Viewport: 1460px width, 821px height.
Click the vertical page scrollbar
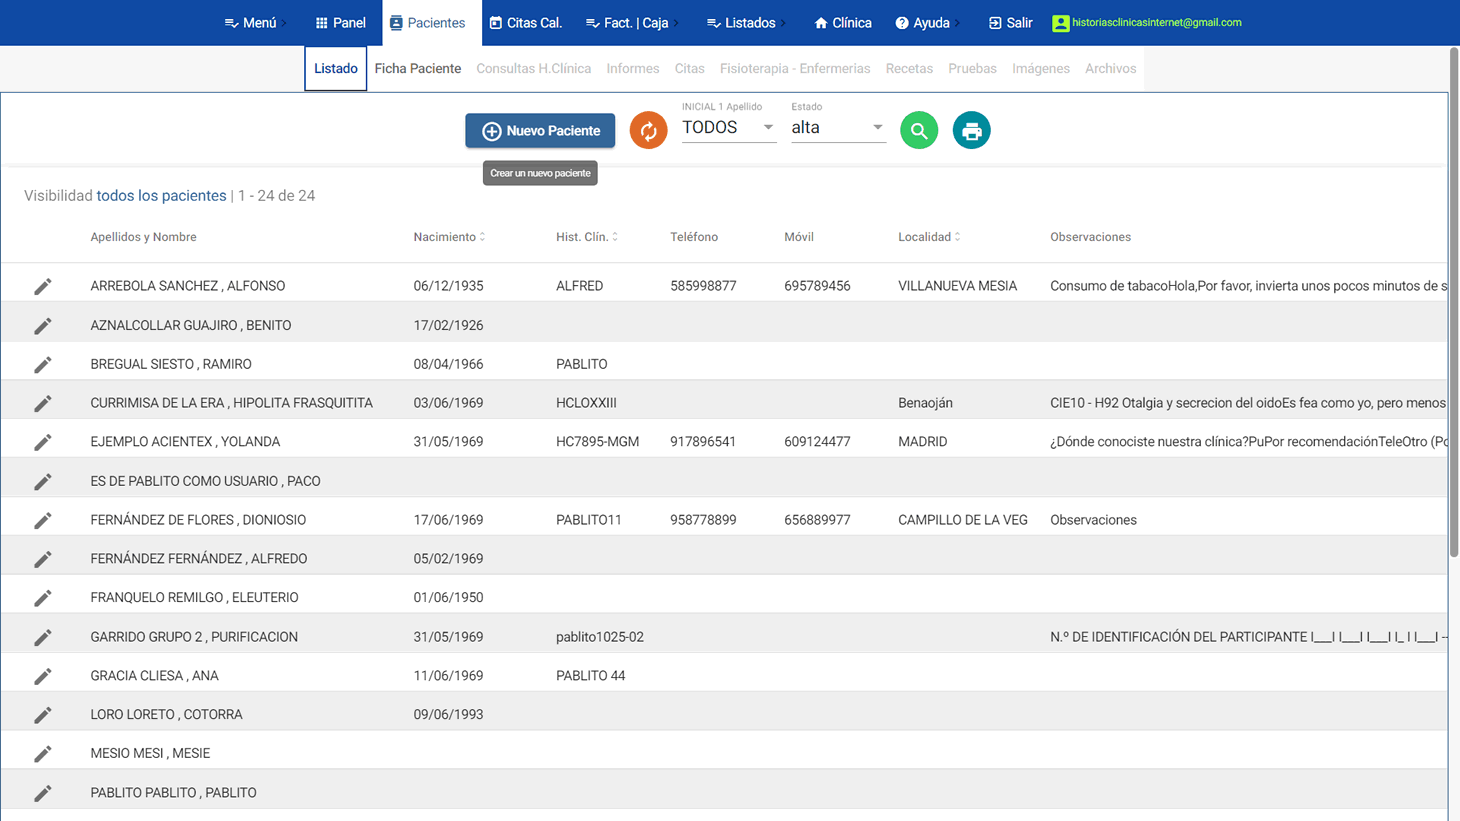coord(1453,300)
